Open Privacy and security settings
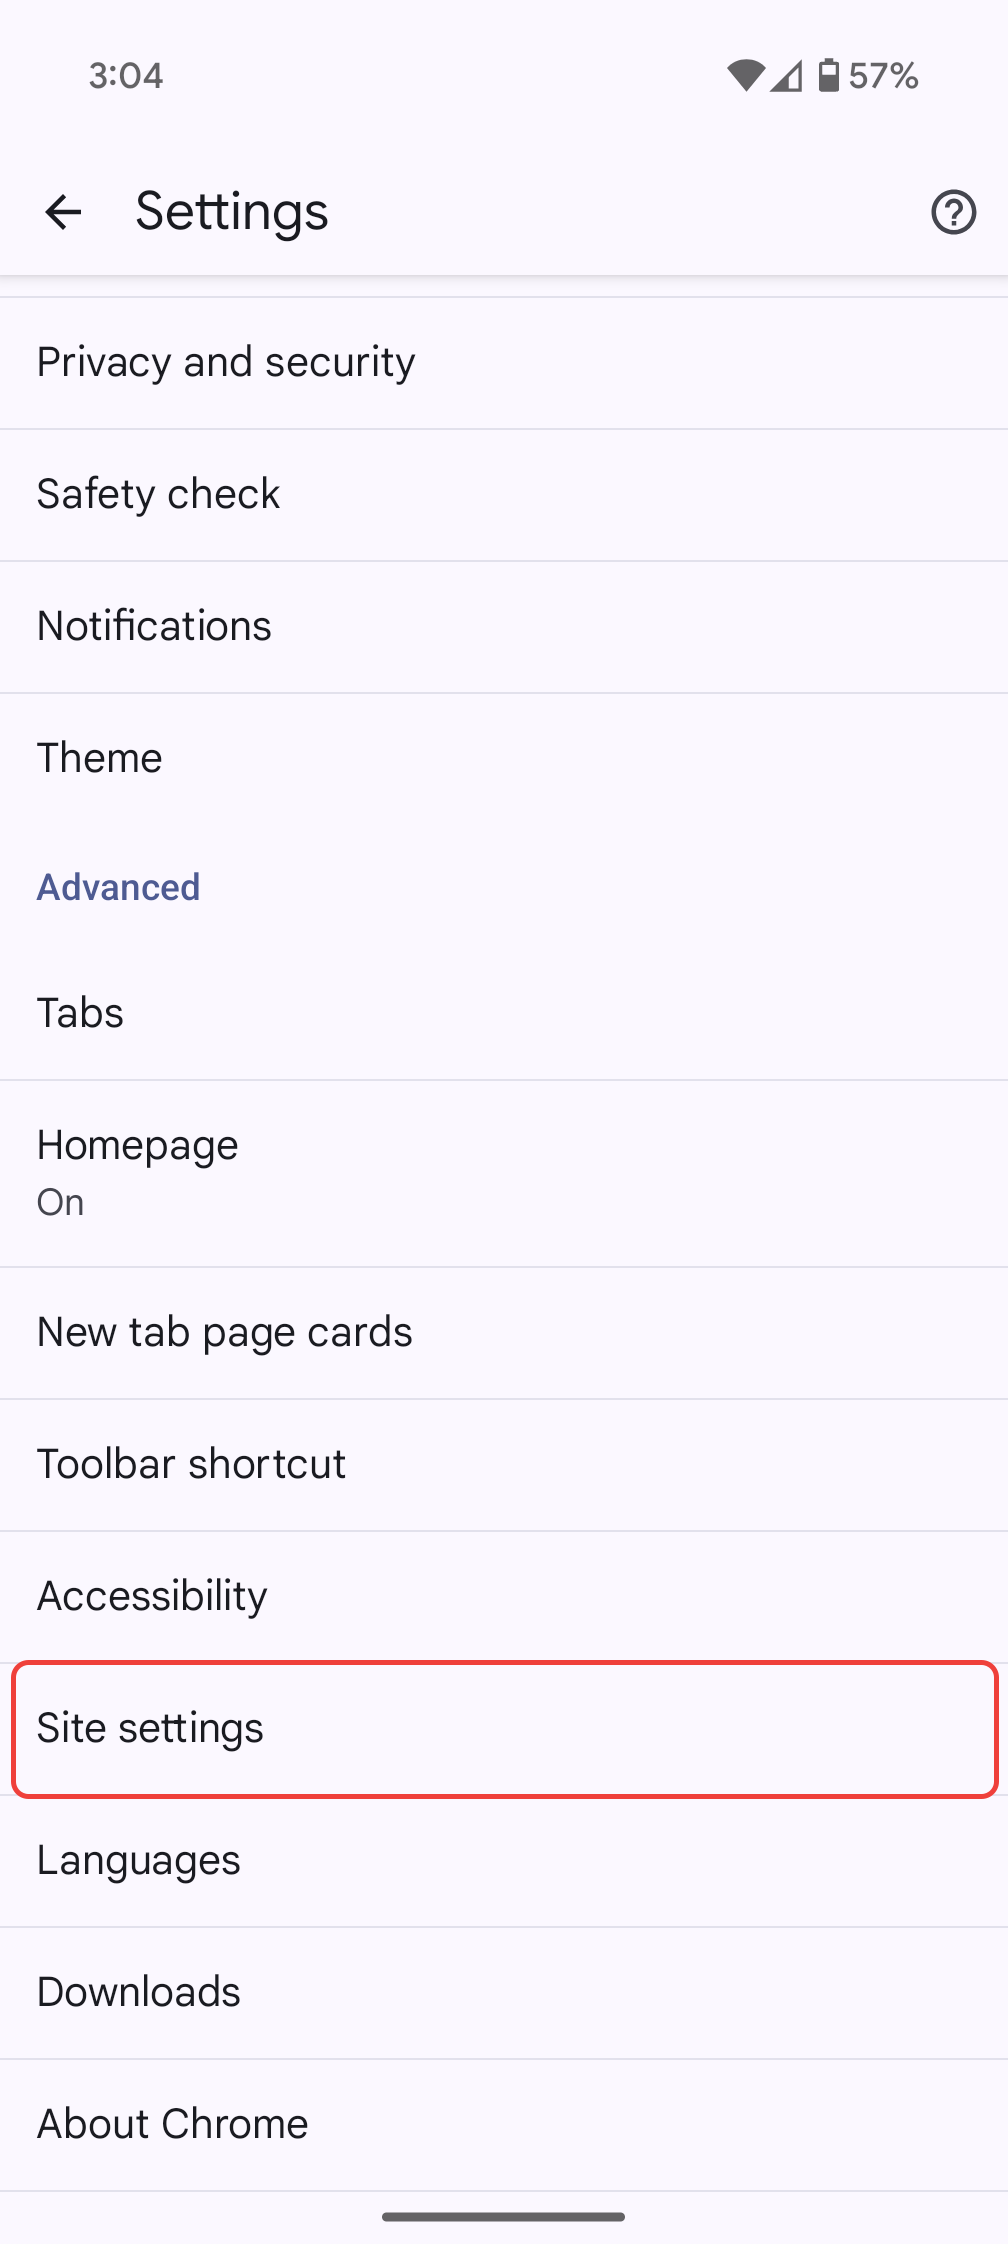 coord(504,362)
